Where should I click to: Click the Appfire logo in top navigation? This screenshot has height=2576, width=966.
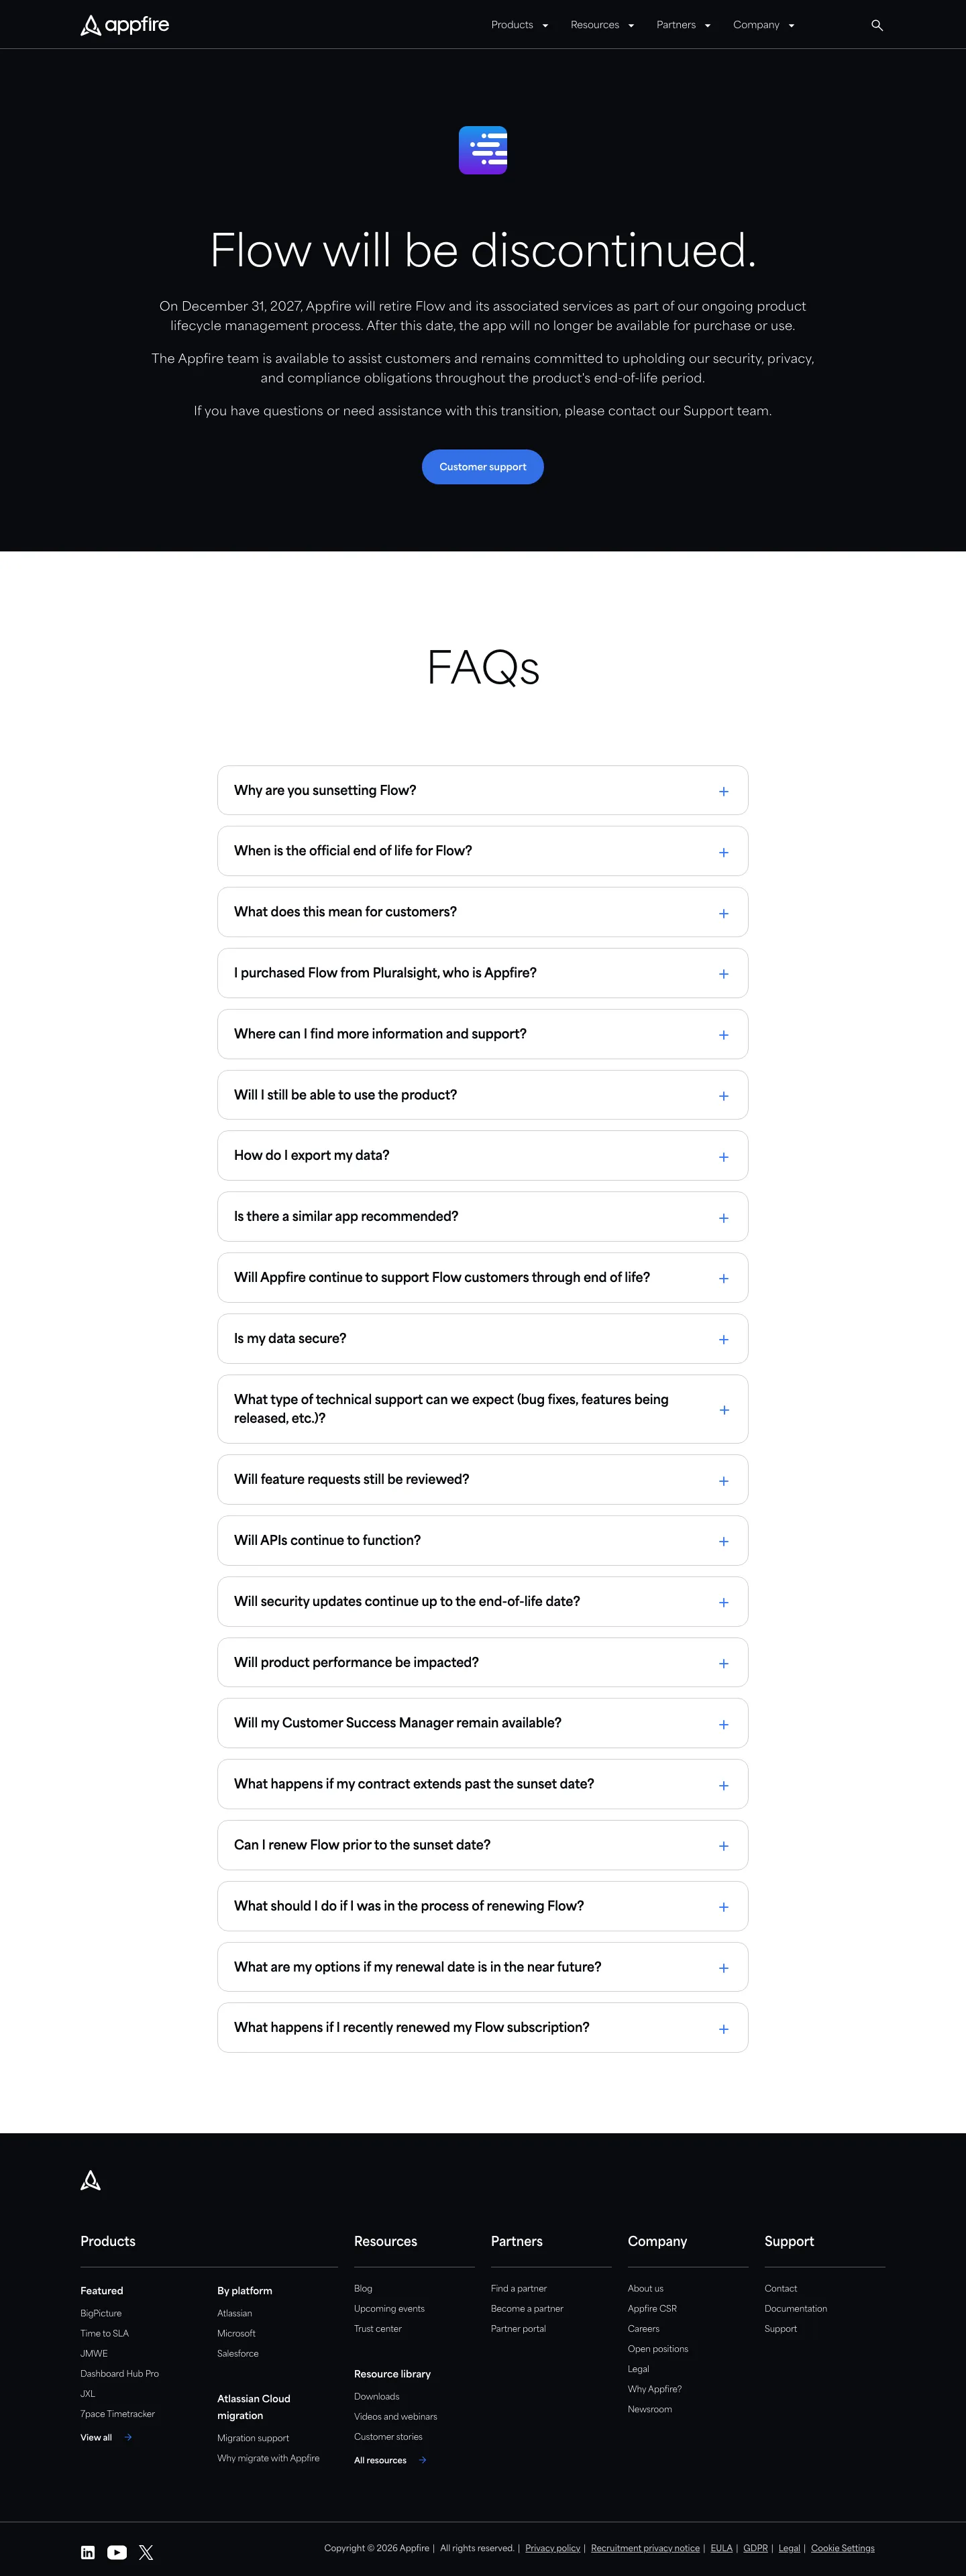pos(125,25)
